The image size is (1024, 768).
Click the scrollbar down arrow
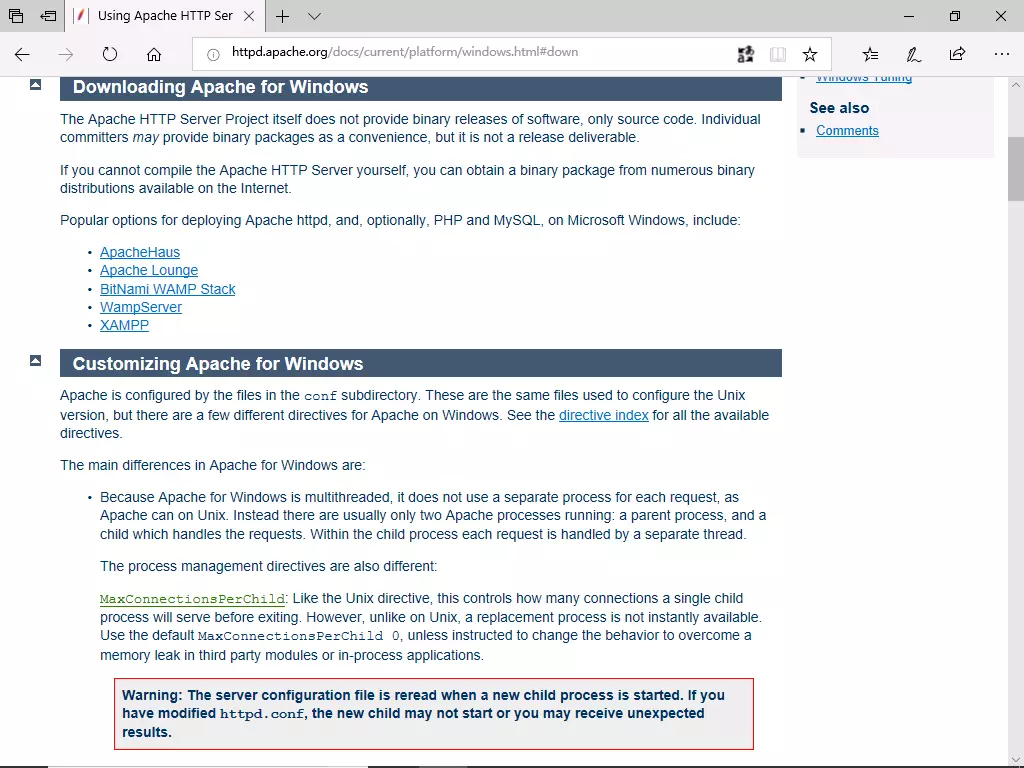1016,760
